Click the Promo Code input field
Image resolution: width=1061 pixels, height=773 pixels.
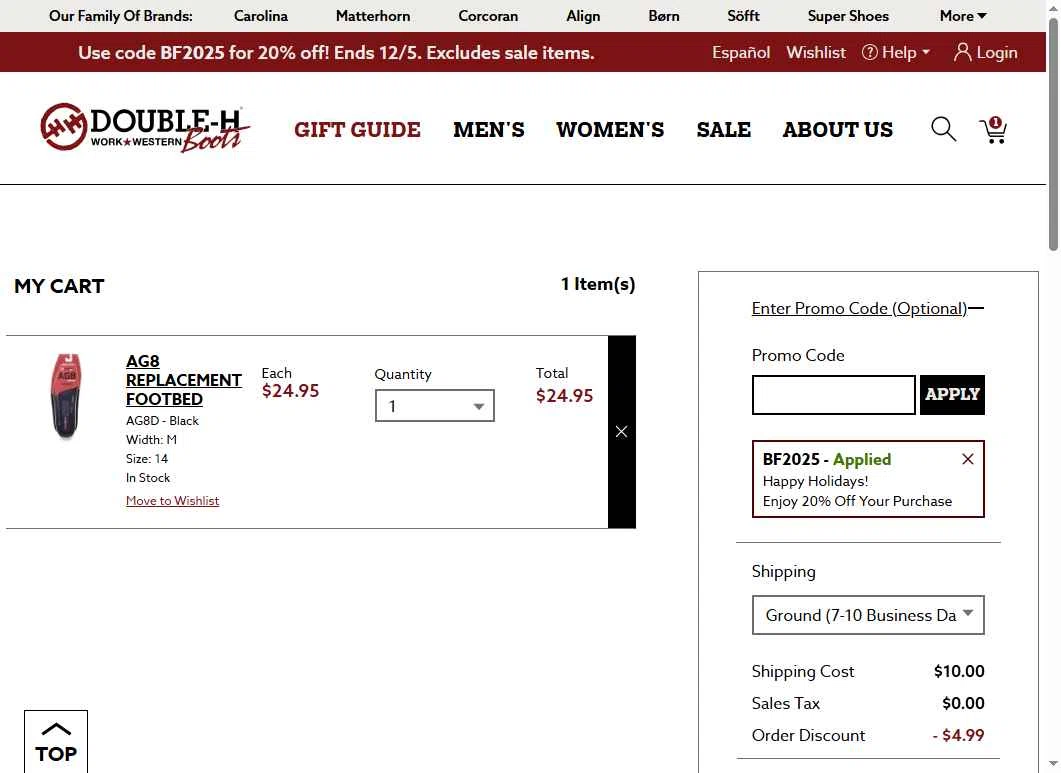point(834,395)
